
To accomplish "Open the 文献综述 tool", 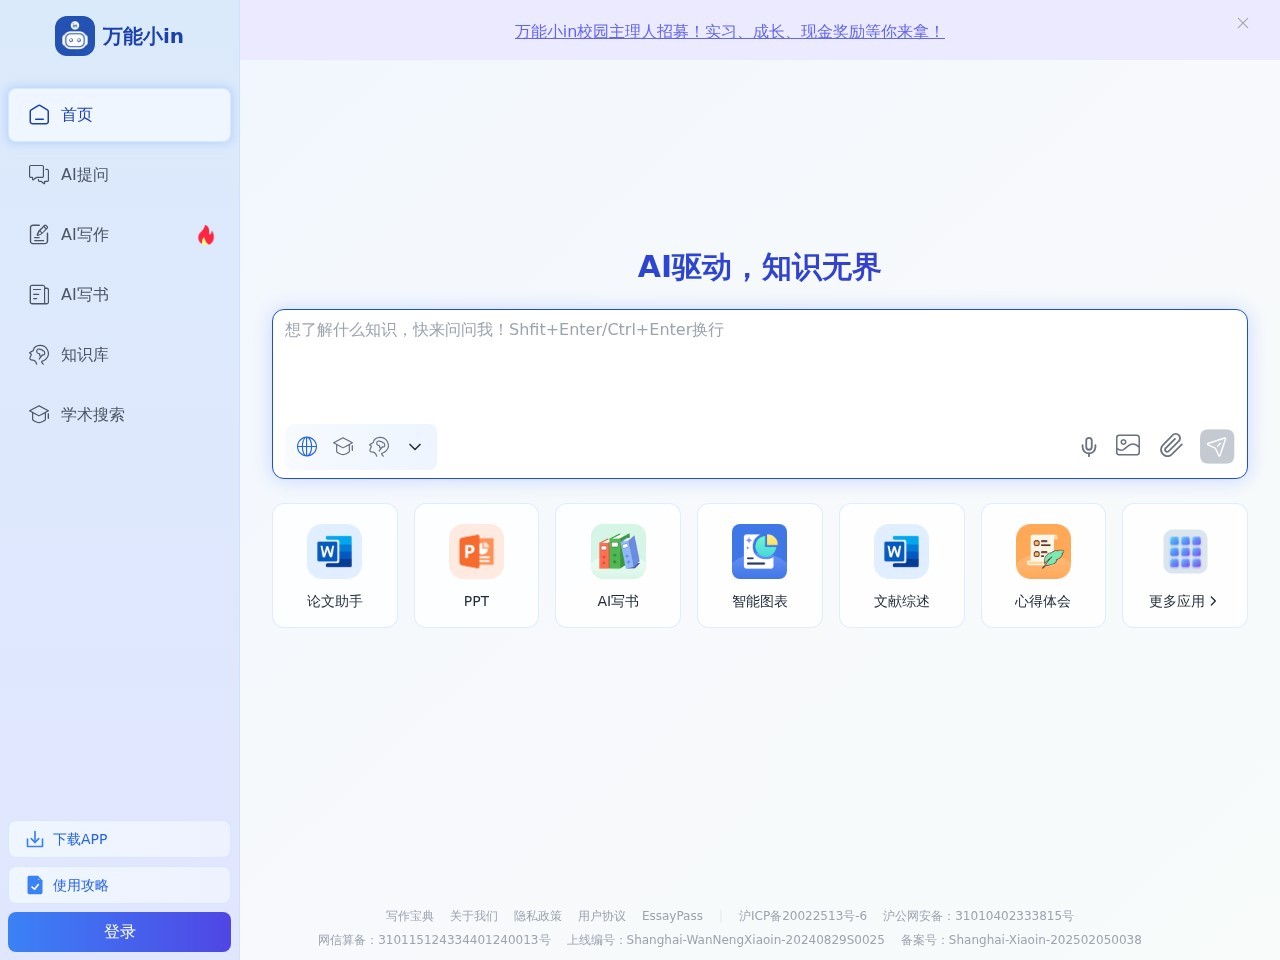I will [x=900, y=564].
